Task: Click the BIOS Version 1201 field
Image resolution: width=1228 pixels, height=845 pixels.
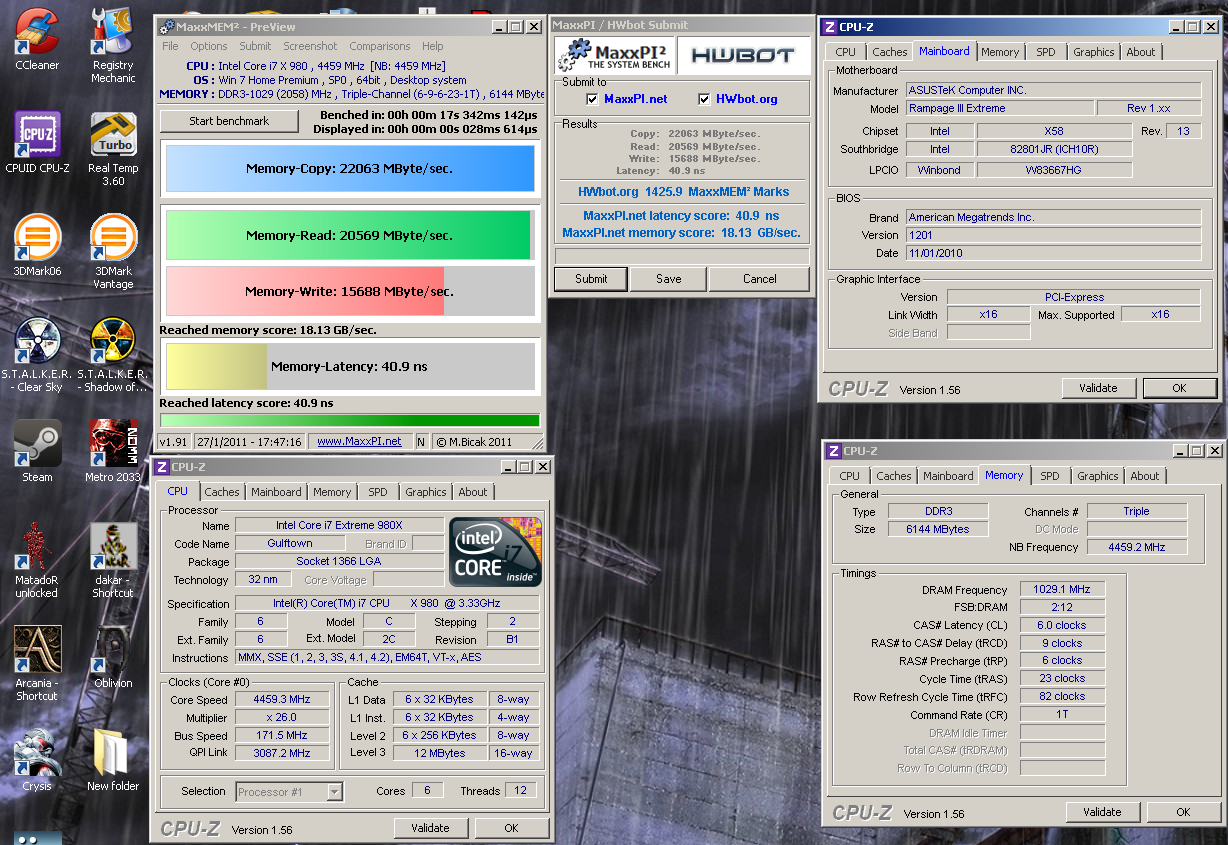Action: [x=1054, y=235]
